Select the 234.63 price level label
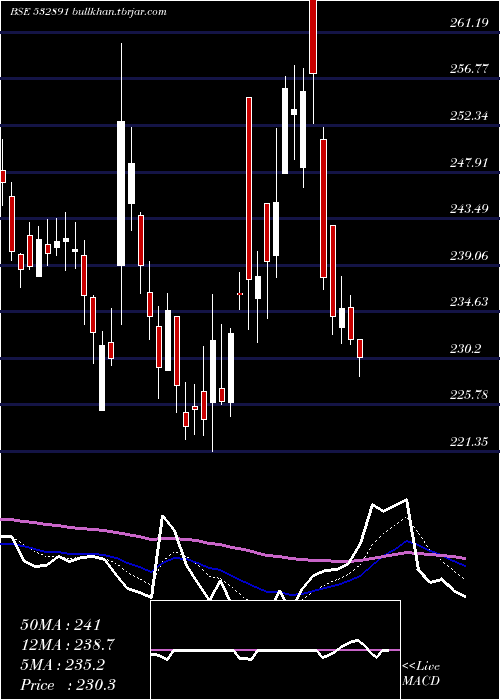The width and height of the screenshot is (500, 700). click(x=469, y=302)
